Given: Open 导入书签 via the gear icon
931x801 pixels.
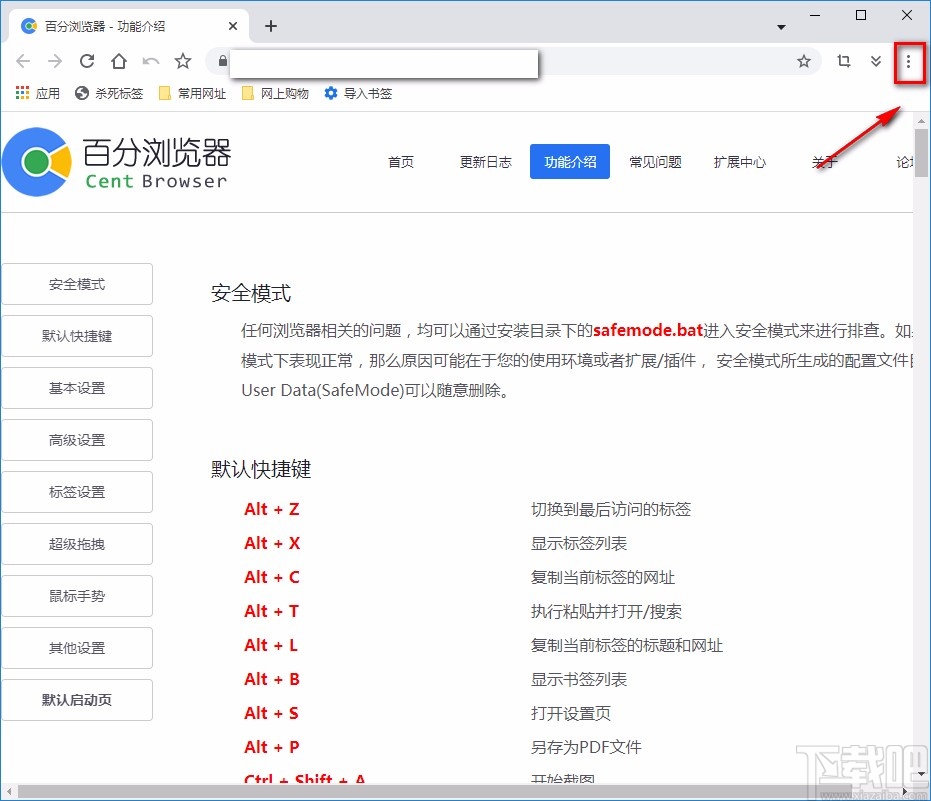Looking at the screenshot, I should point(329,94).
